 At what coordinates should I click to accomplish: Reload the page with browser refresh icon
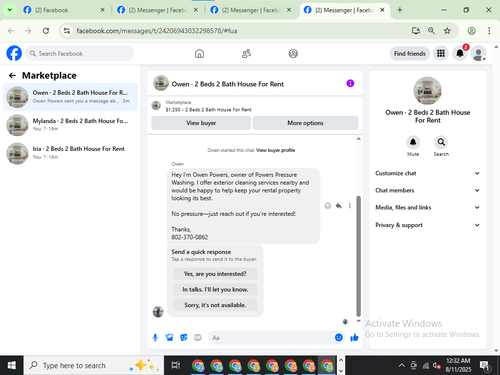coord(46,31)
